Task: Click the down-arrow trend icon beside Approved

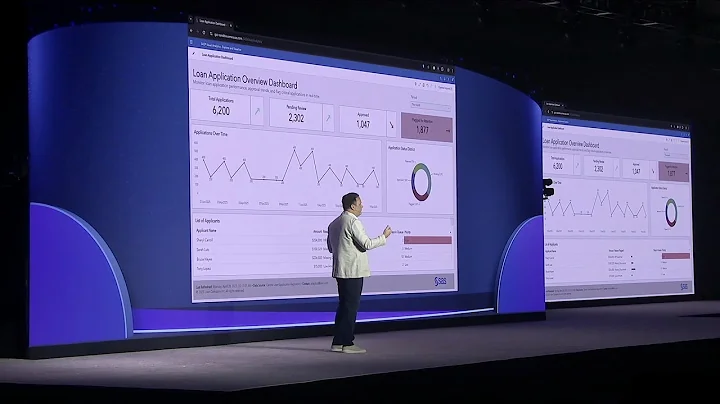Action: 392,124
